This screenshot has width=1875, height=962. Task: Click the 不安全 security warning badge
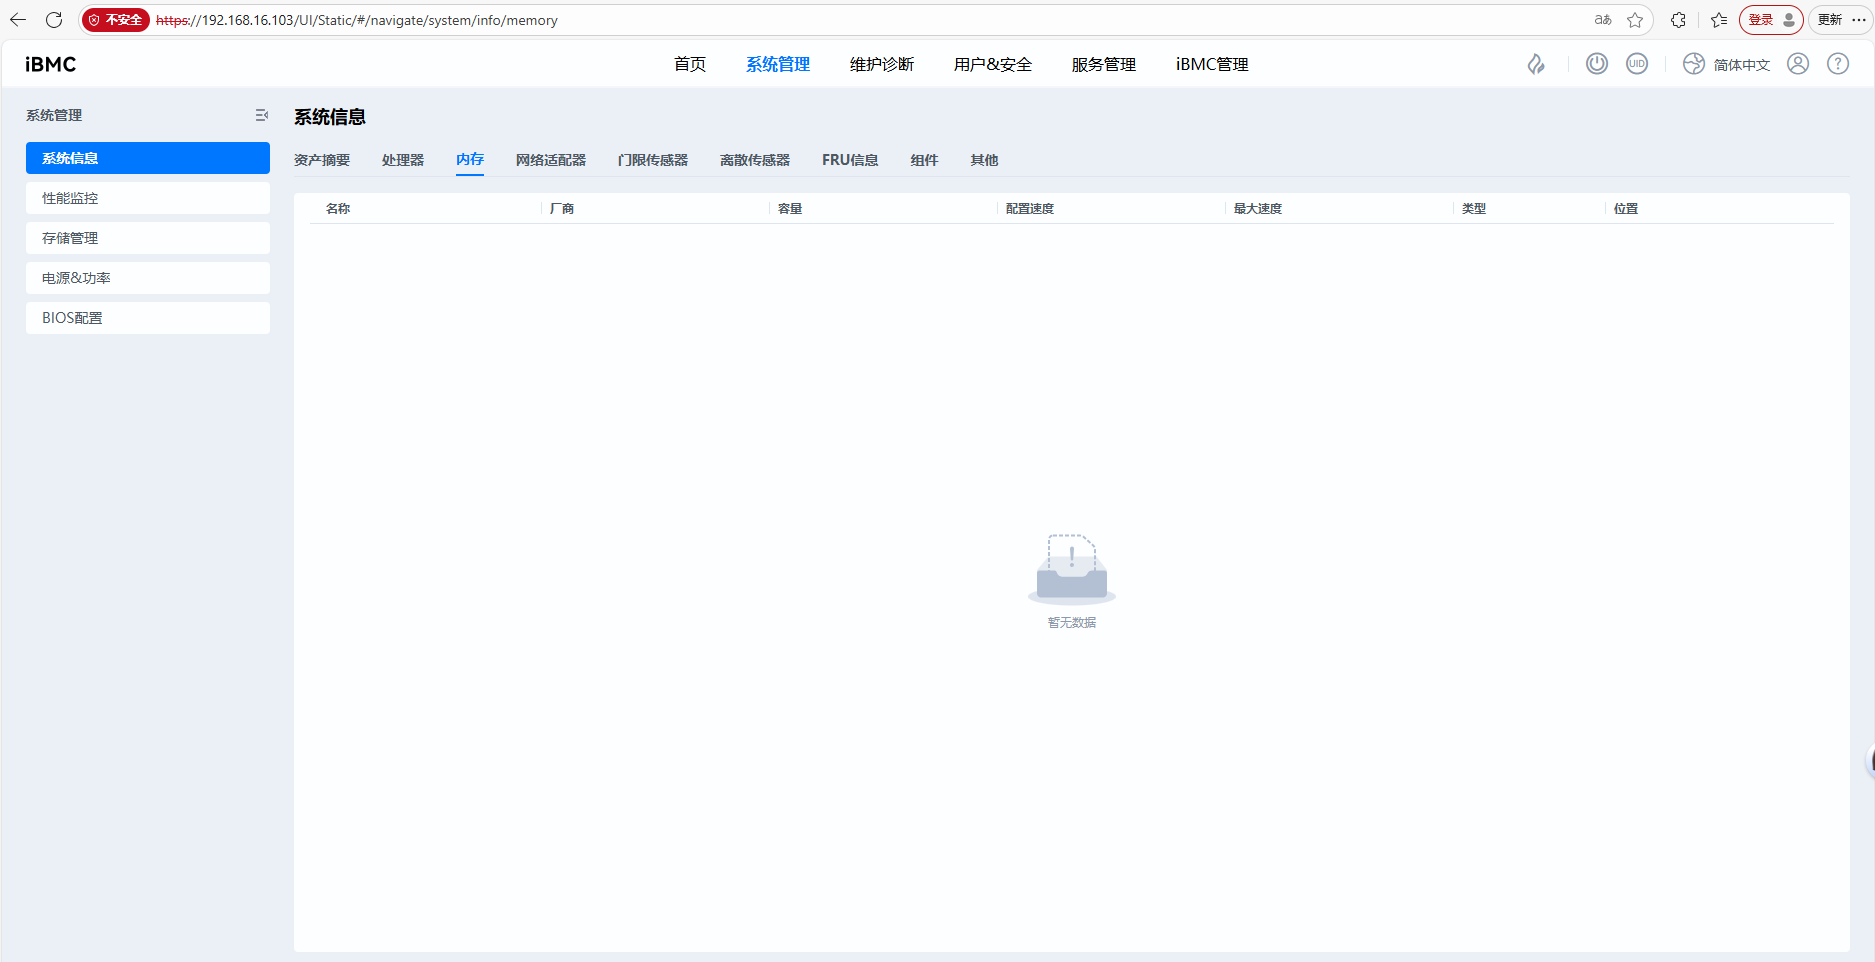point(116,20)
